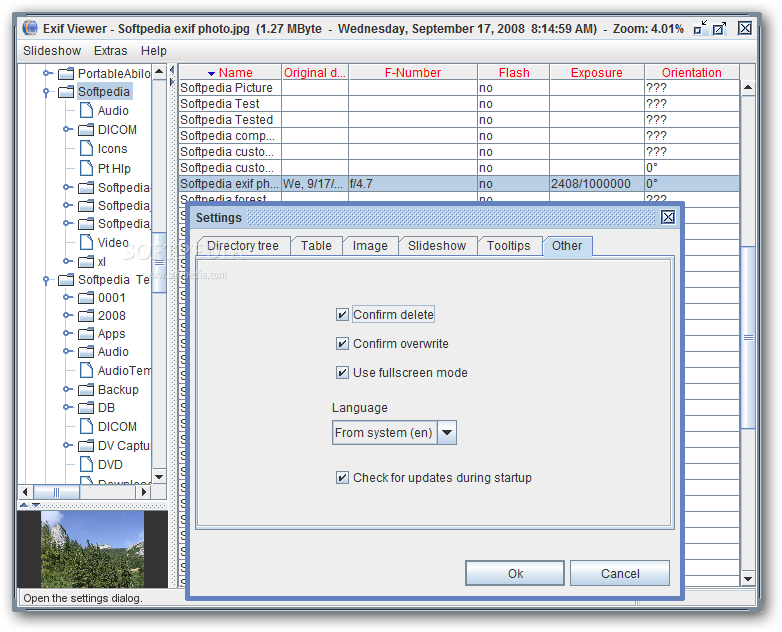Toggle the Confirm overwrite checkbox

tap(342, 344)
